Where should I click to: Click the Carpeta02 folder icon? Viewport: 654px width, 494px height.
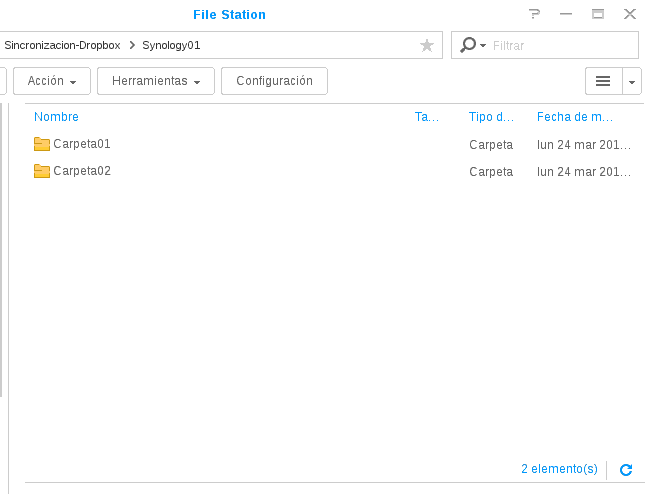[x=42, y=171]
